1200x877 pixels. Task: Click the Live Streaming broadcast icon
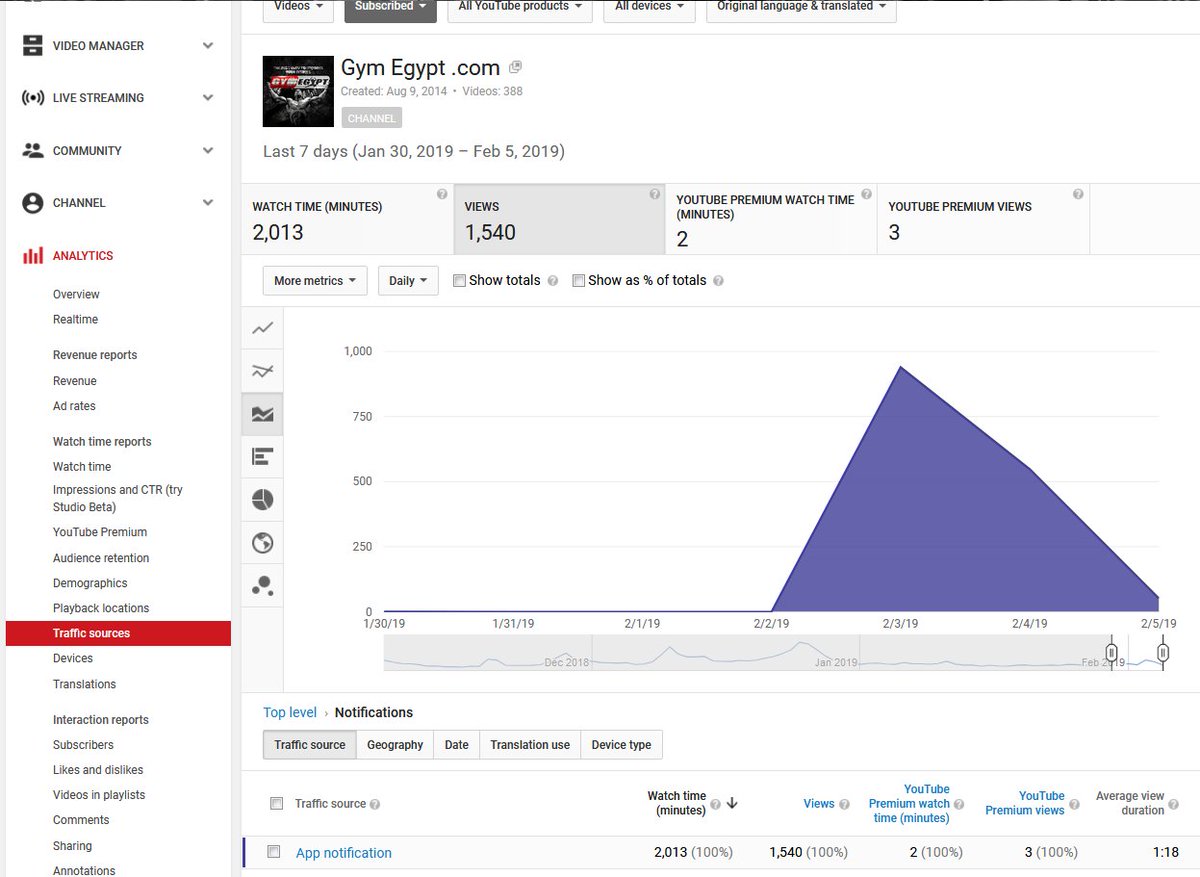(33, 98)
